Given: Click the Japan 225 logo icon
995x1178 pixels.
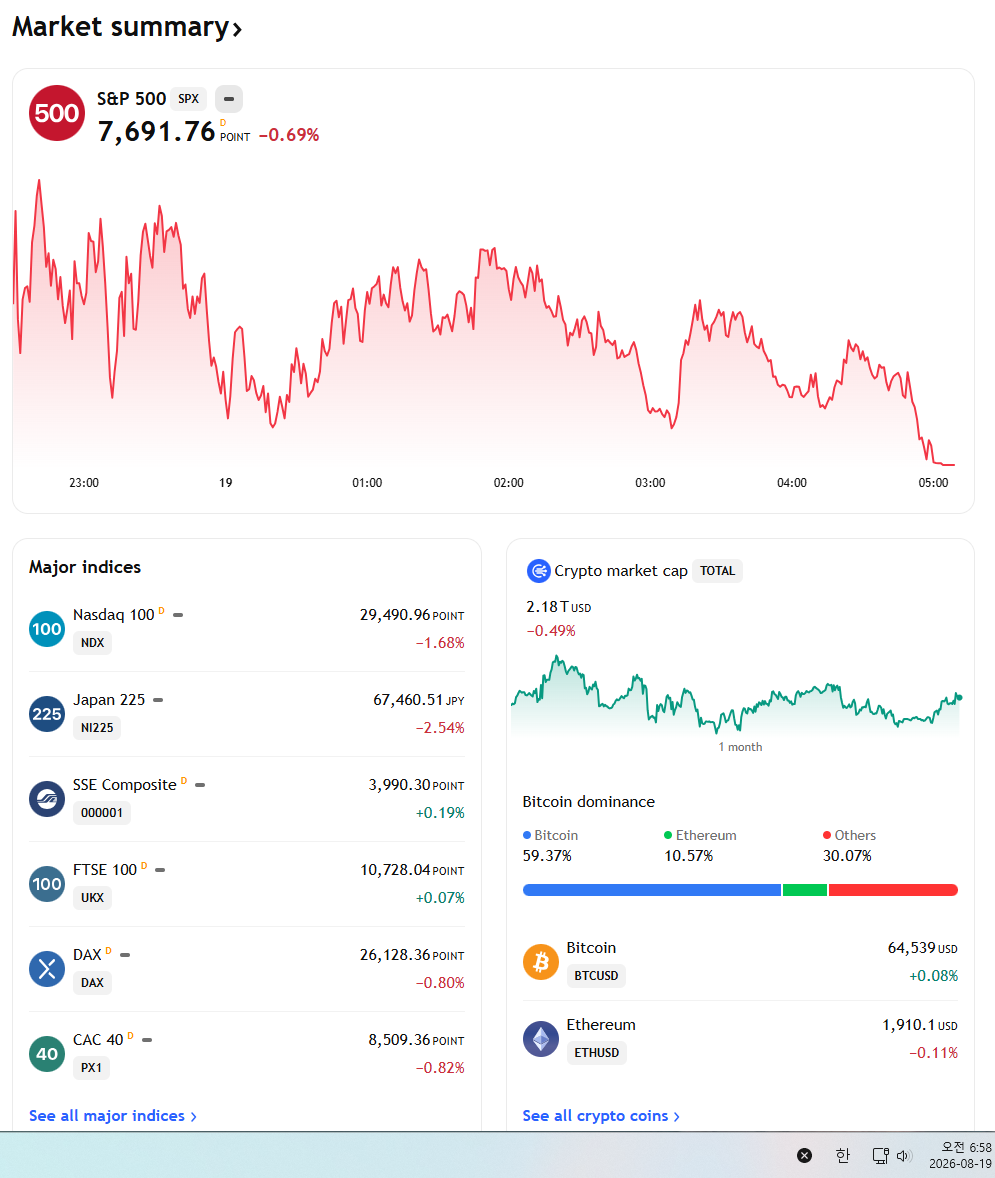Looking at the screenshot, I should click(47, 714).
